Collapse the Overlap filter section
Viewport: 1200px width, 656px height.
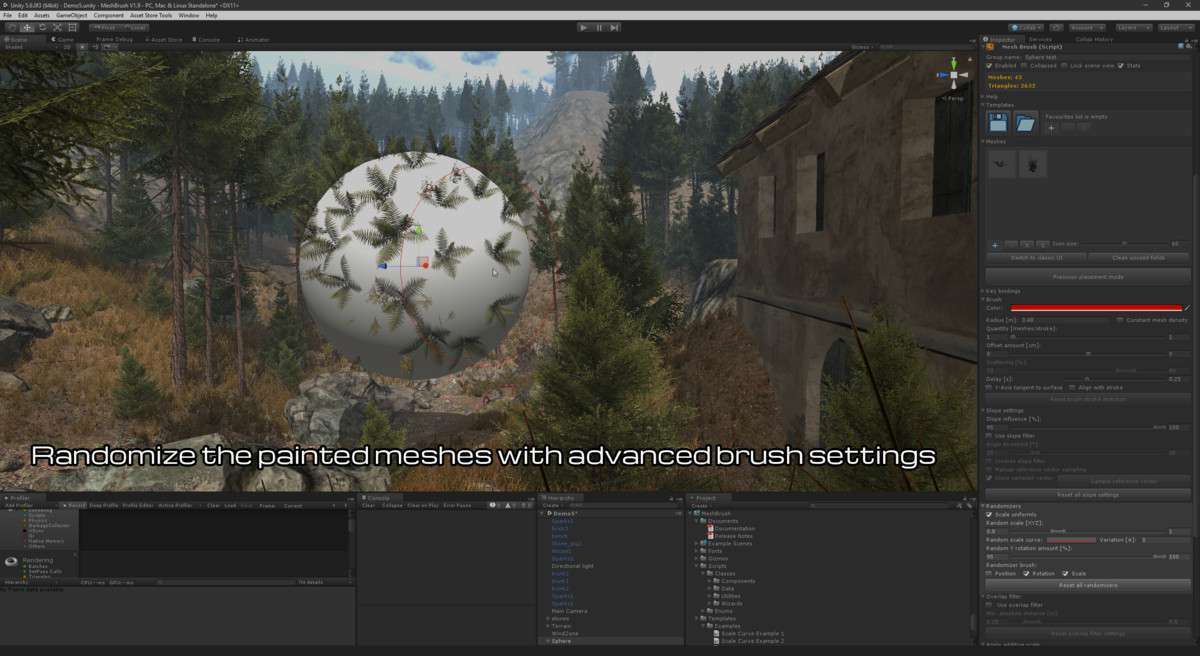pos(983,597)
